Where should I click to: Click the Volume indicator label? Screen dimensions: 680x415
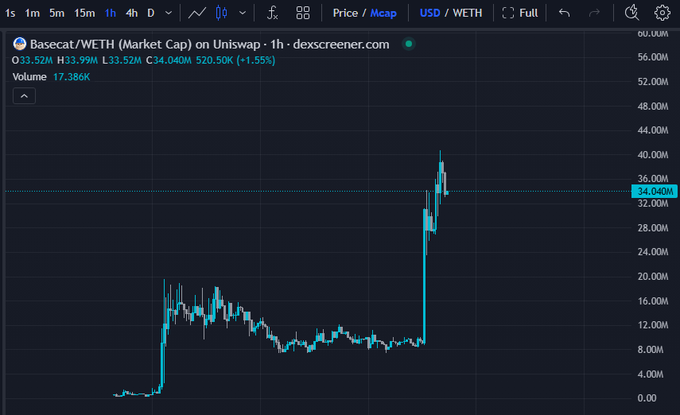click(x=29, y=77)
